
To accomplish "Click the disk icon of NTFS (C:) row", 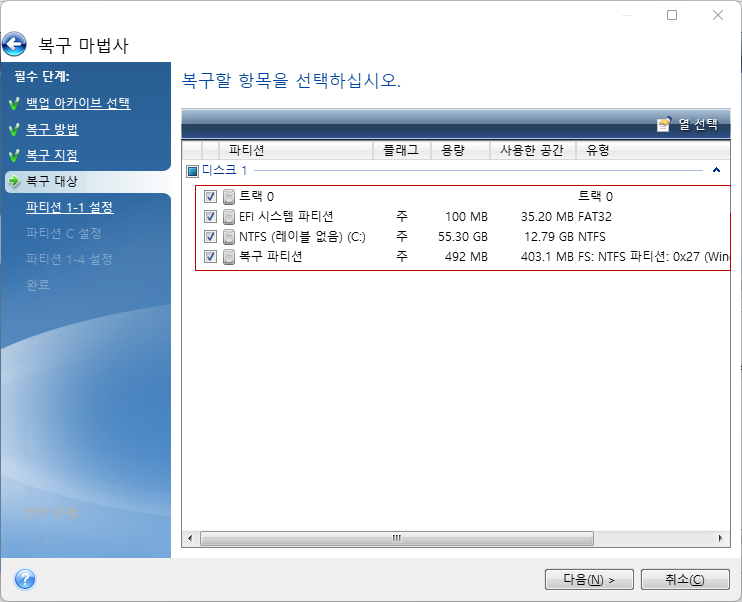I will (229, 237).
